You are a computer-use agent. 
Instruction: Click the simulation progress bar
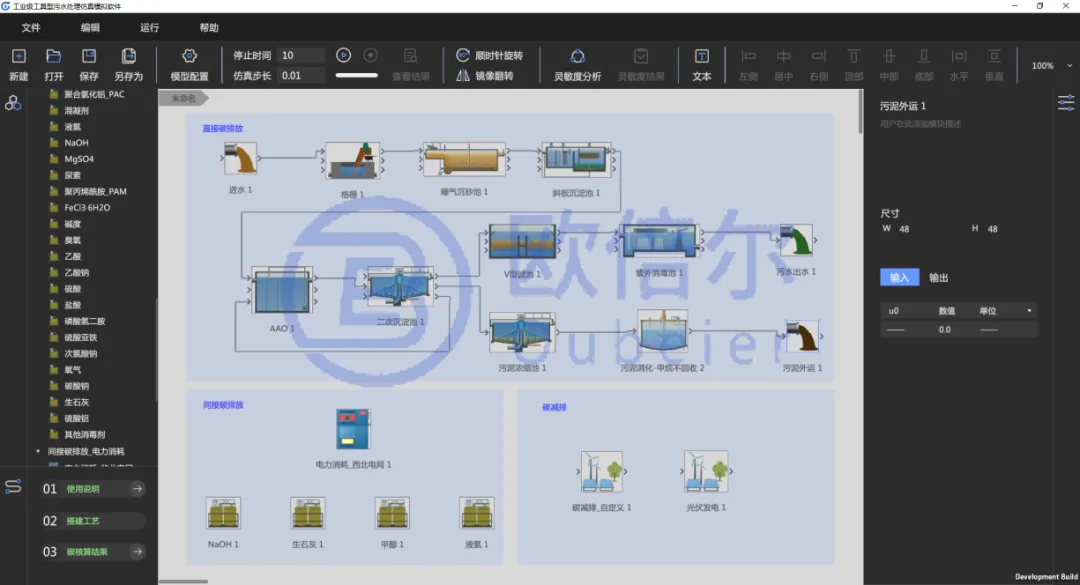click(x=357, y=75)
